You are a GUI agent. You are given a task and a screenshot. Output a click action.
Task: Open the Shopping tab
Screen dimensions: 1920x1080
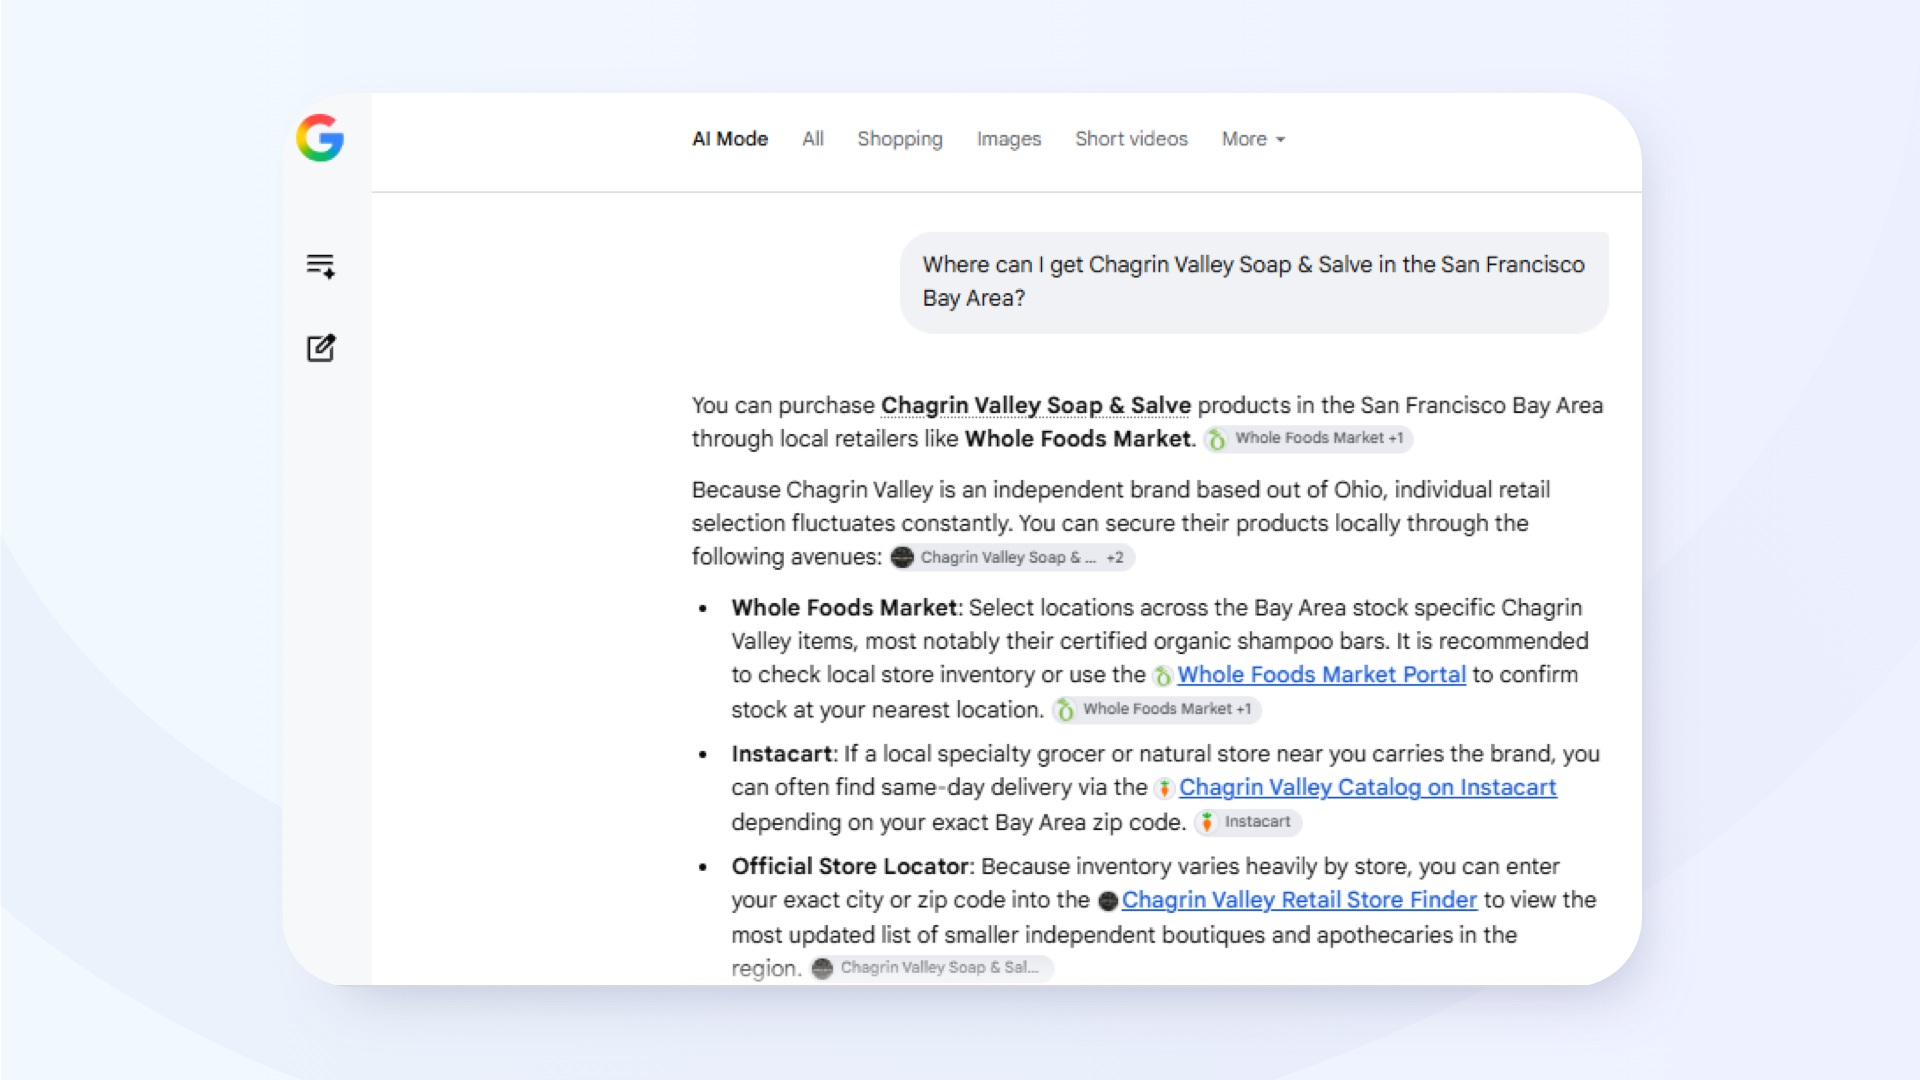(x=900, y=139)
